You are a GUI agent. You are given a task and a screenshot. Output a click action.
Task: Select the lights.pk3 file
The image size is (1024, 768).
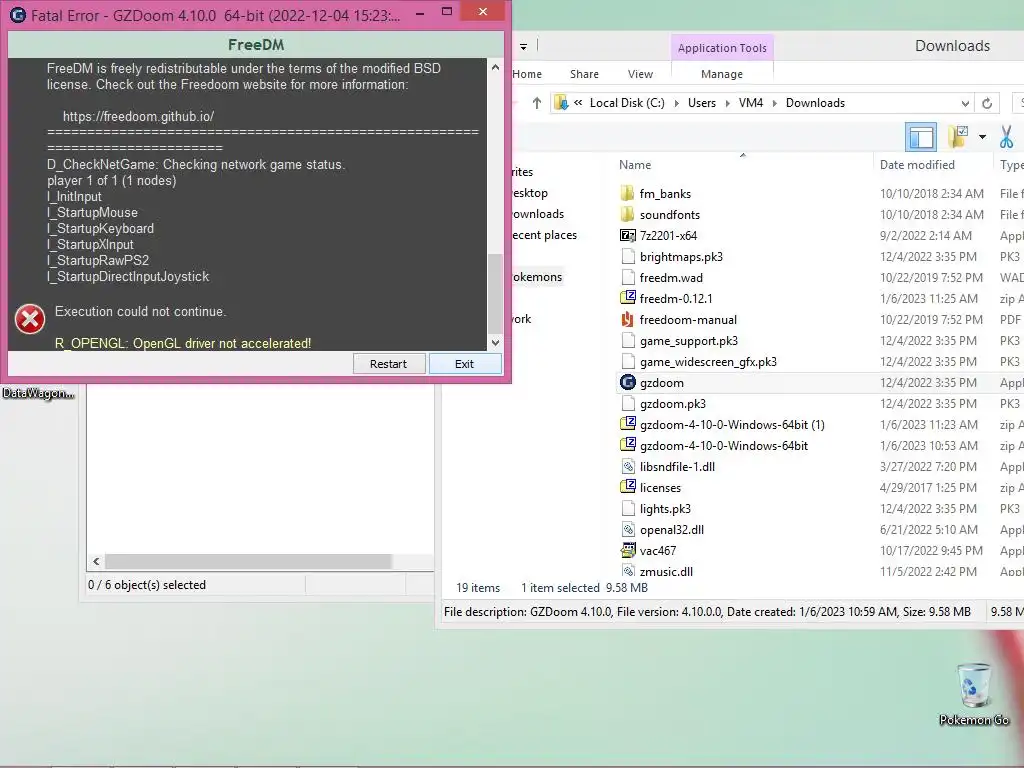[665, 509]
